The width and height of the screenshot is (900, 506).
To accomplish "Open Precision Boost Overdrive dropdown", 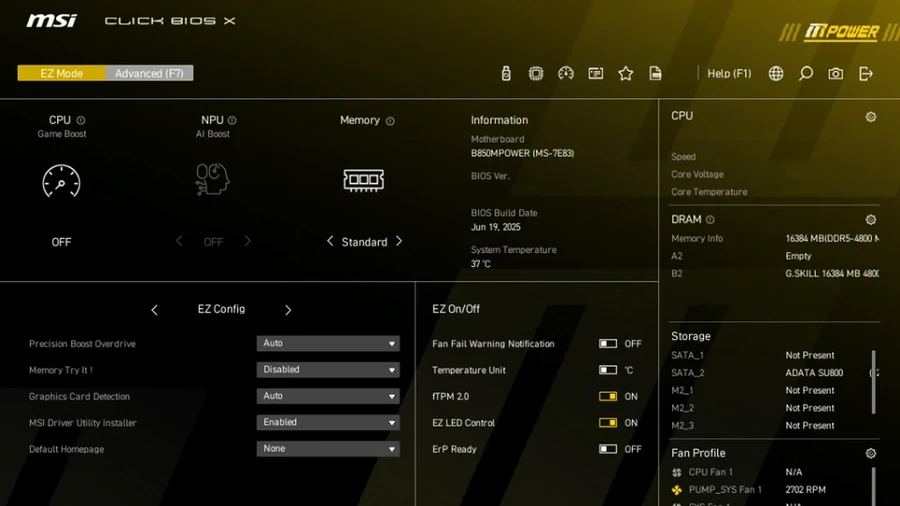I will click(328, 343).
